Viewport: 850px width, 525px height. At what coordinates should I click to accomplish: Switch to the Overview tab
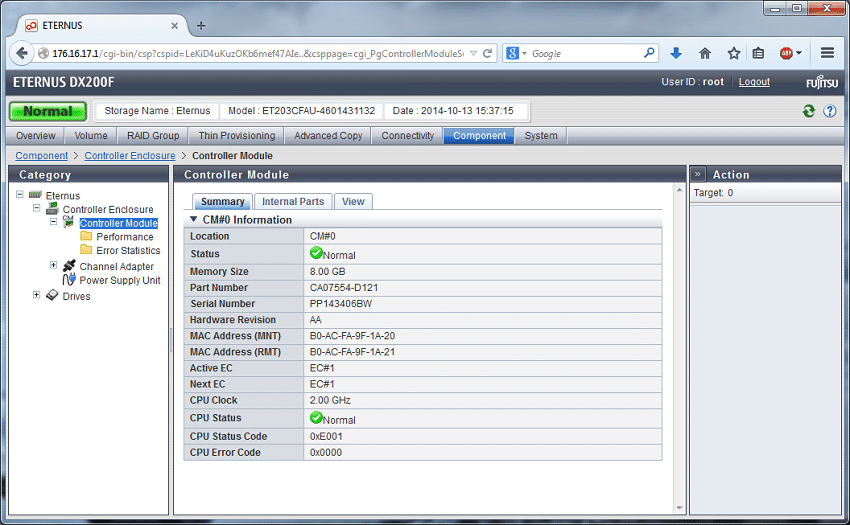coord(36,136)
